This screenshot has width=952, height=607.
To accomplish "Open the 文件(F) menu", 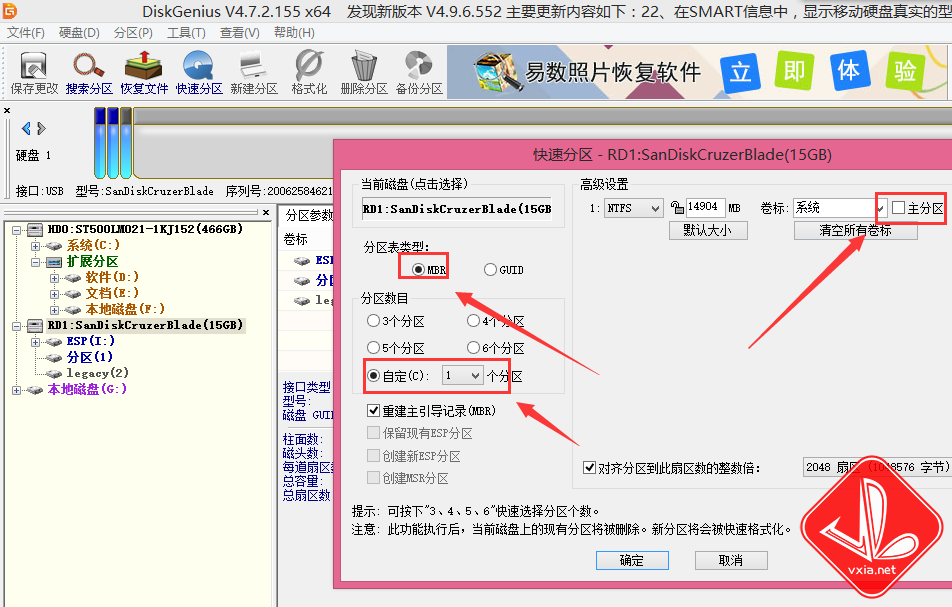I will (x=26, y=33).
